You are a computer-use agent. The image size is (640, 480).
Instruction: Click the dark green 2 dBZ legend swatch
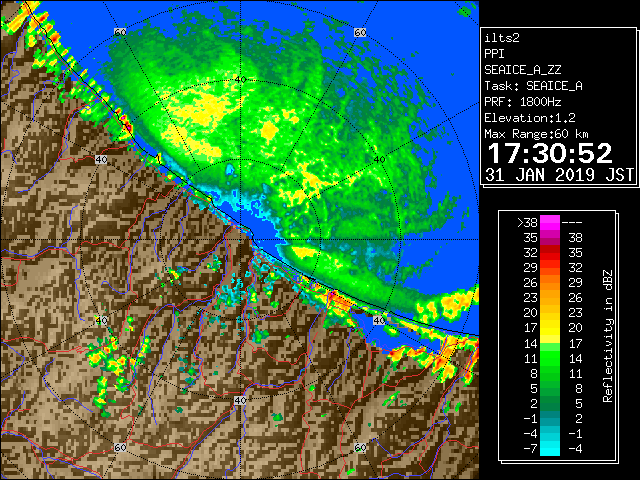point(550,403)
